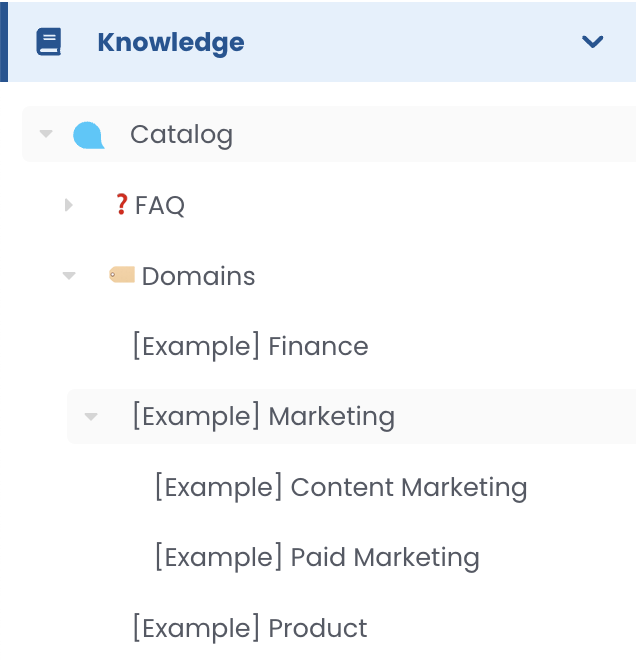The image size is (636, 666).
Task: Select the Catalog label in the tree
Action: [181, 135]
